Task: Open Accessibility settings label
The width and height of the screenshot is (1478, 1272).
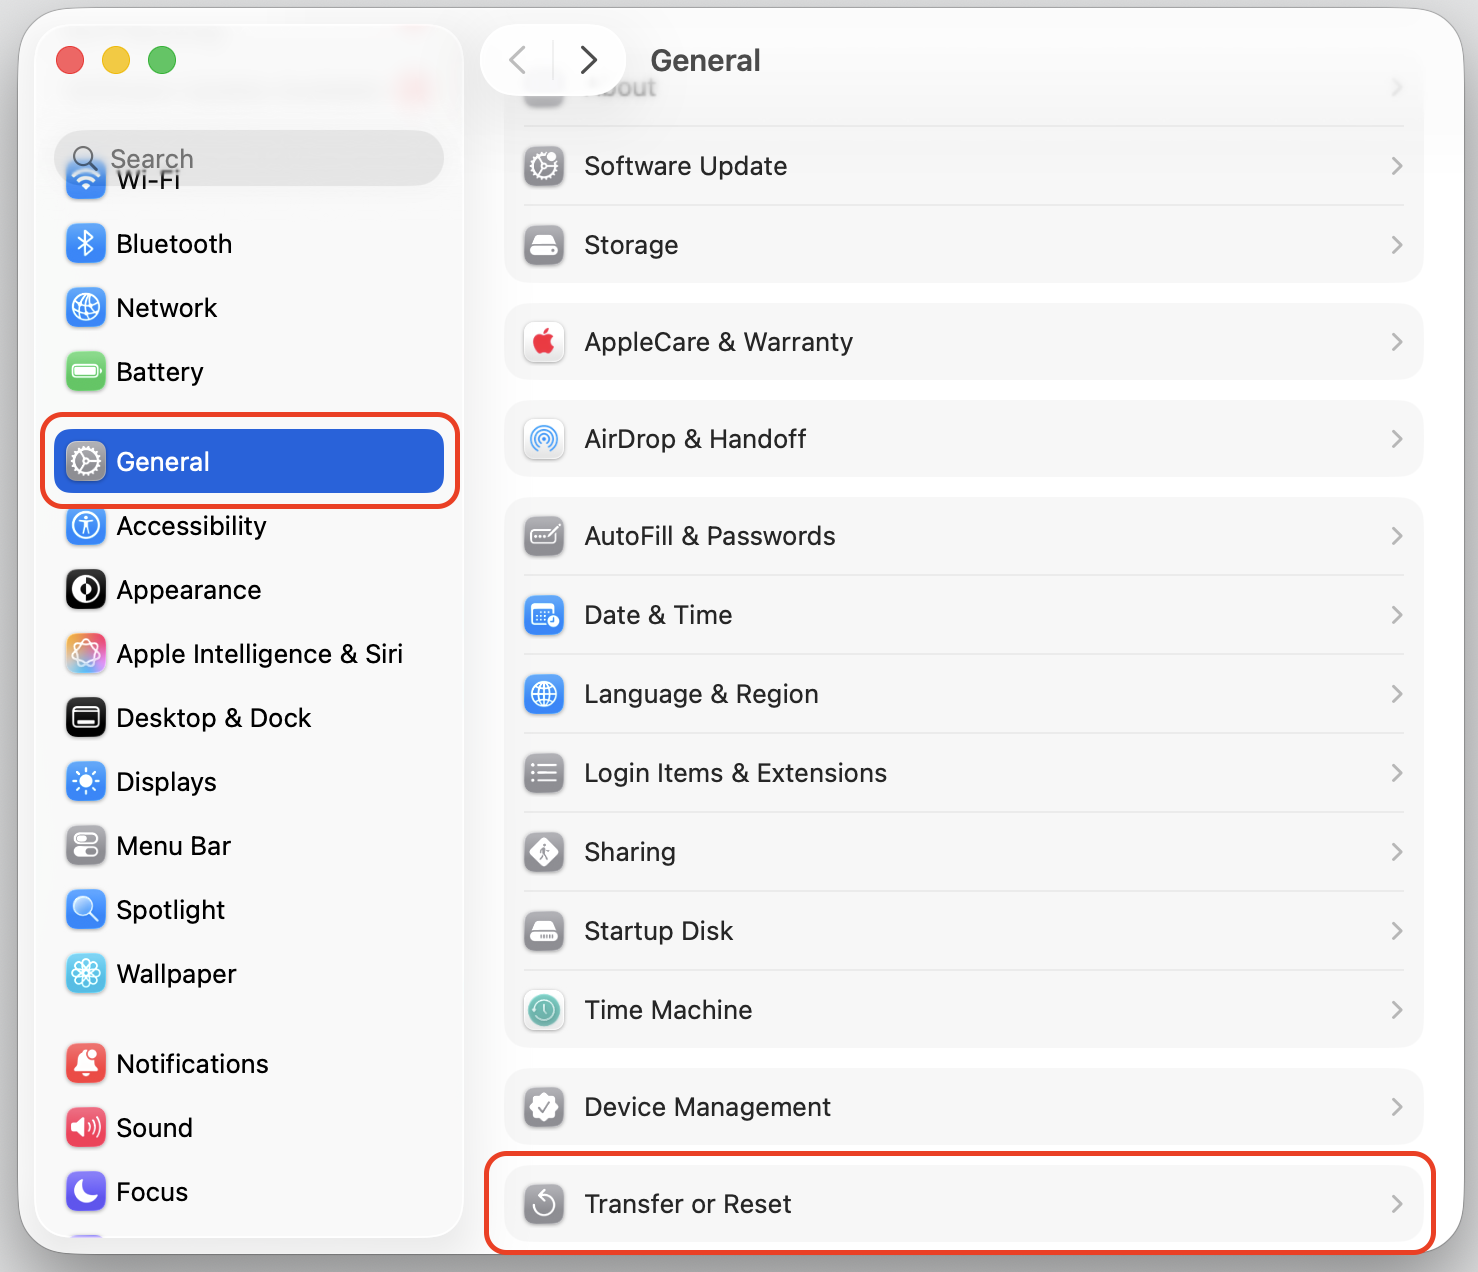Action: [x=191, y=527]
